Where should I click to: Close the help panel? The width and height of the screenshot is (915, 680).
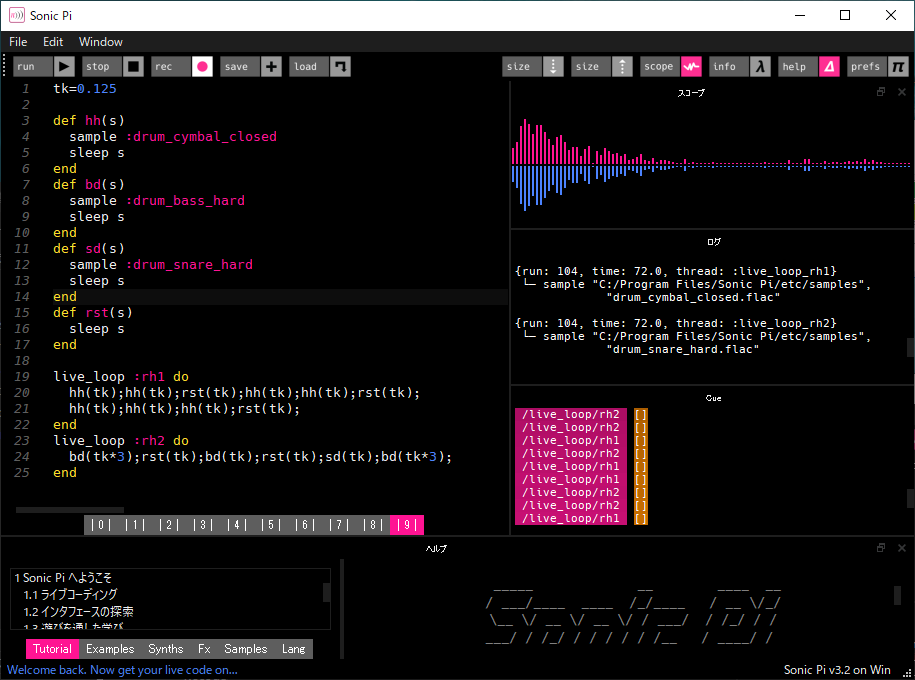tap(901, 548)
